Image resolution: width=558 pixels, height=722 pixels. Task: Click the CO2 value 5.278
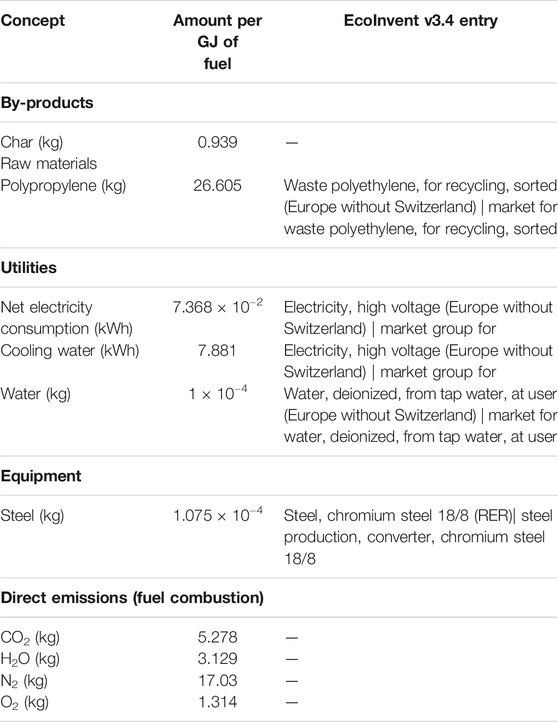point(217,637)
